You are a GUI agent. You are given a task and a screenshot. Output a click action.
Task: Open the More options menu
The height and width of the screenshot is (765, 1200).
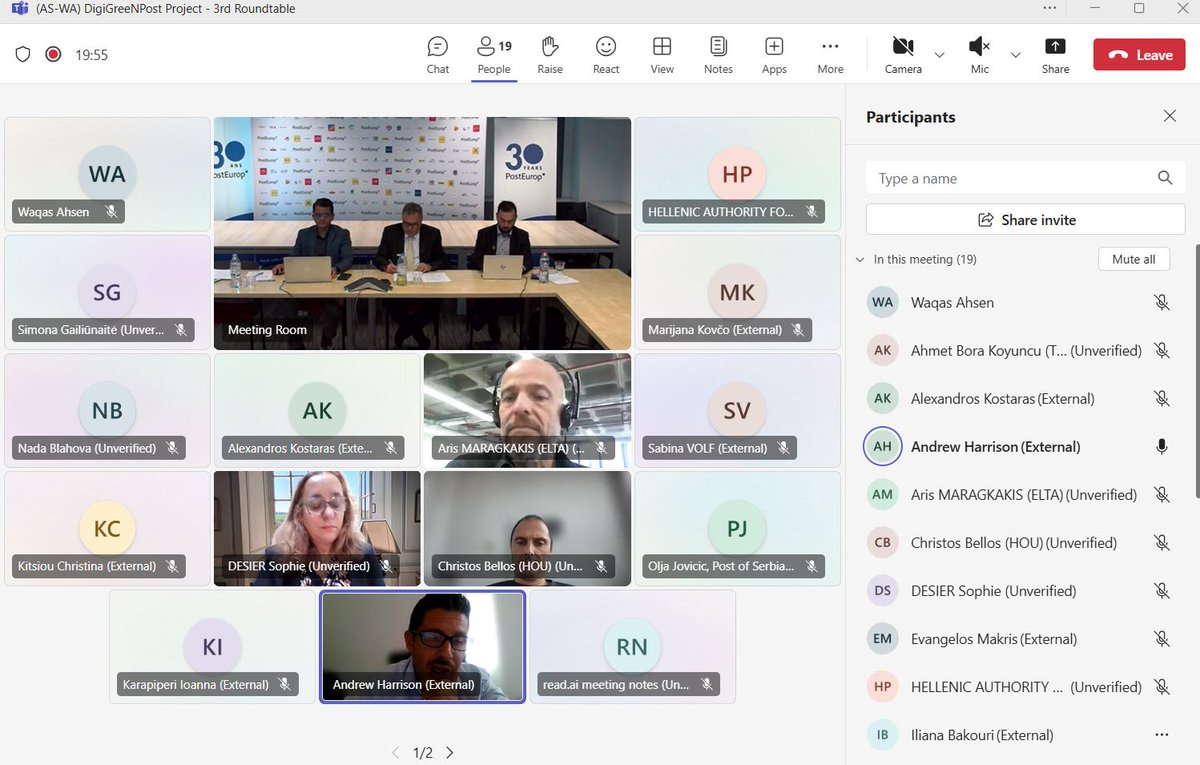[x=830, y=54]
